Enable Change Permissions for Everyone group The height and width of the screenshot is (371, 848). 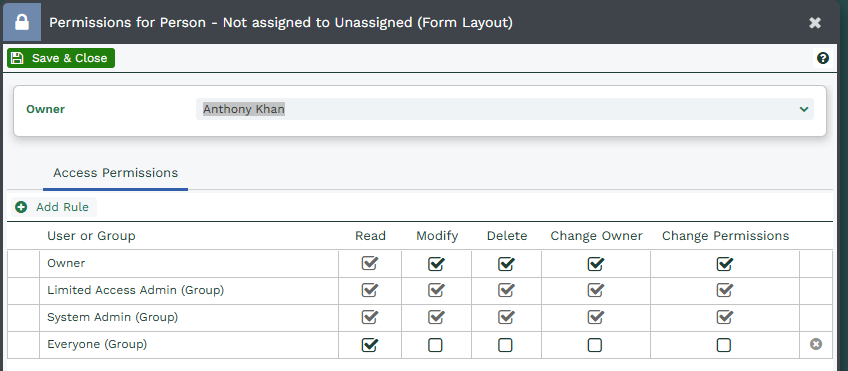(724, 345)
